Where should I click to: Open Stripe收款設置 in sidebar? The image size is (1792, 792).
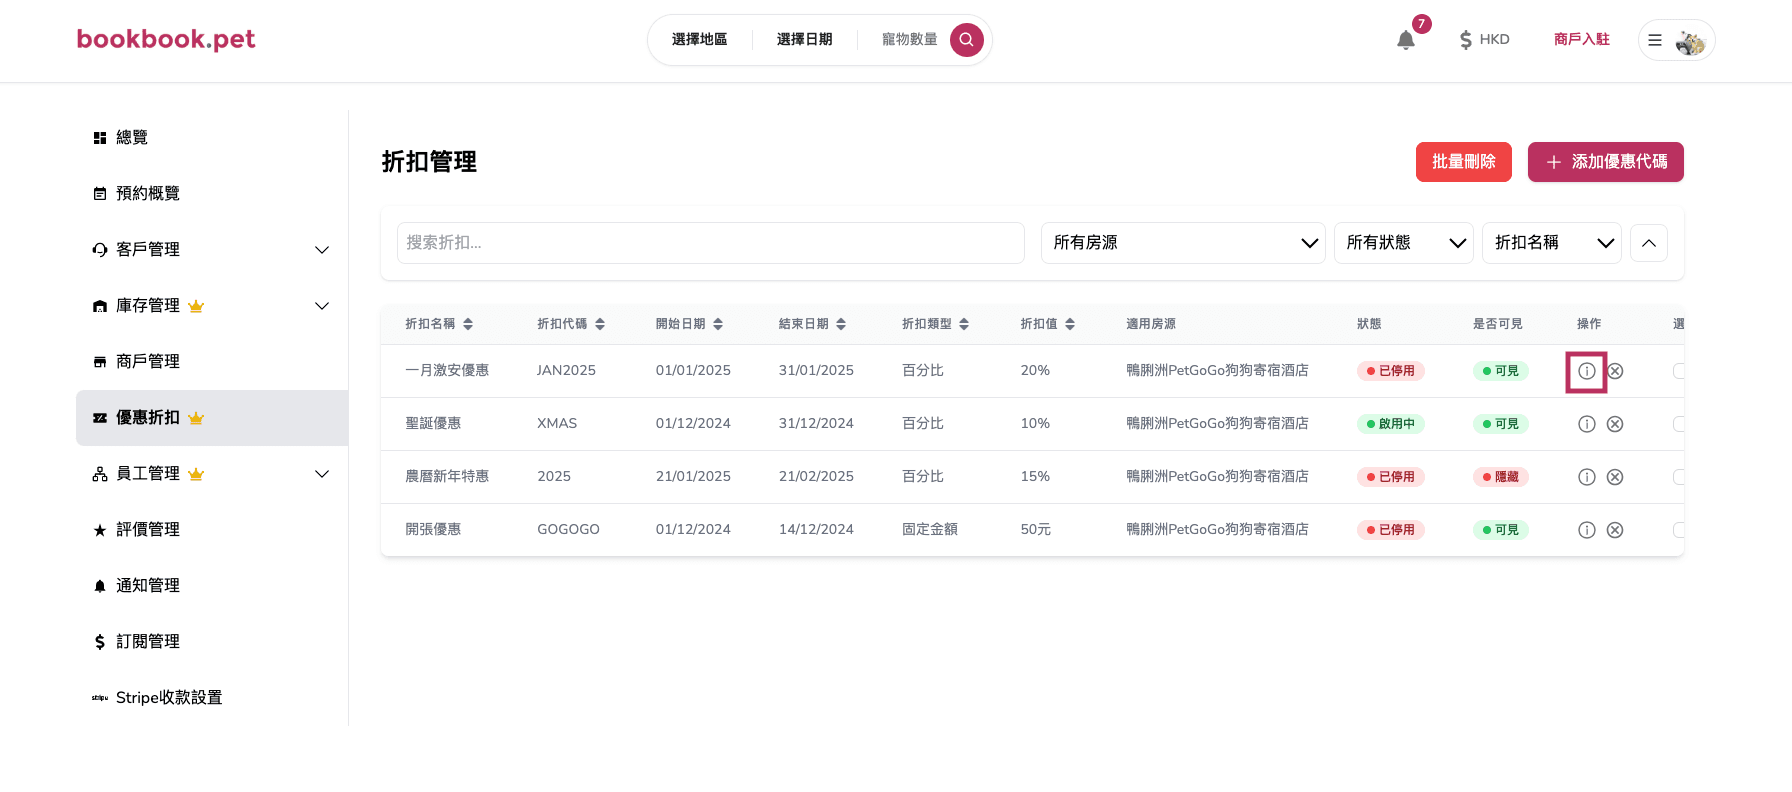point(212,698)
